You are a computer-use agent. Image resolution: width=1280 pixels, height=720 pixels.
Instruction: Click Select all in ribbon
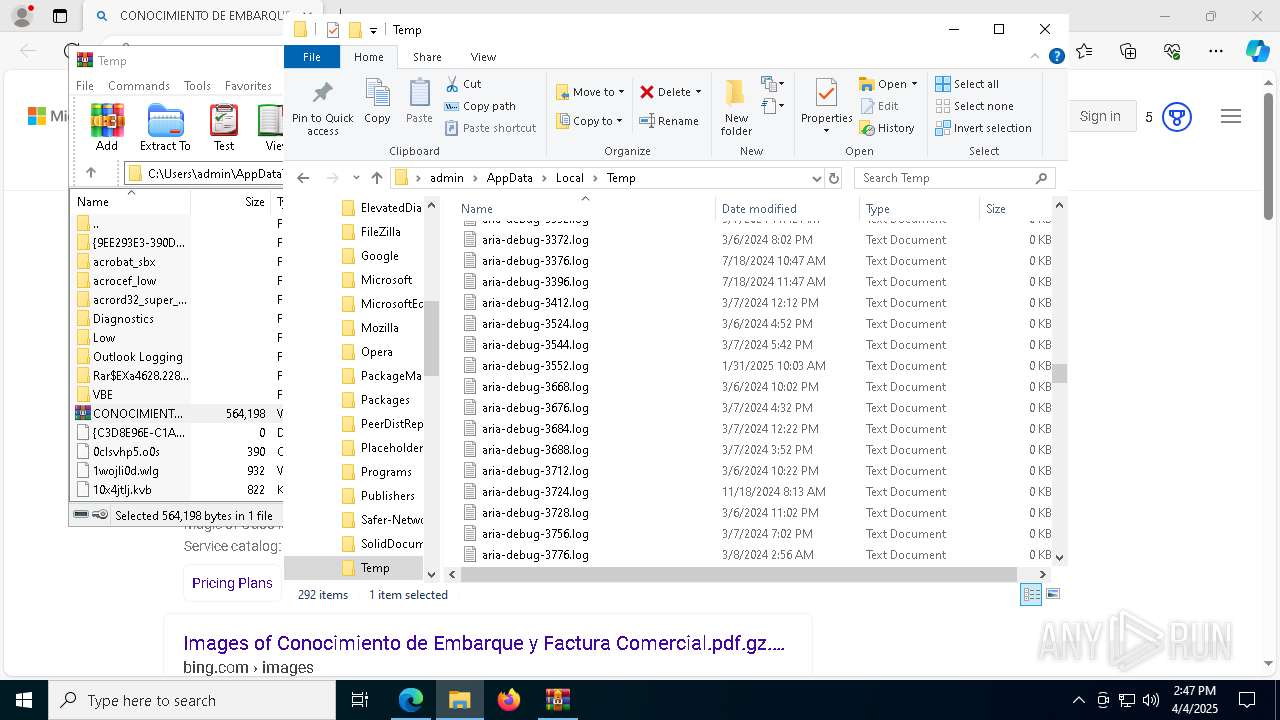[967, 84]
